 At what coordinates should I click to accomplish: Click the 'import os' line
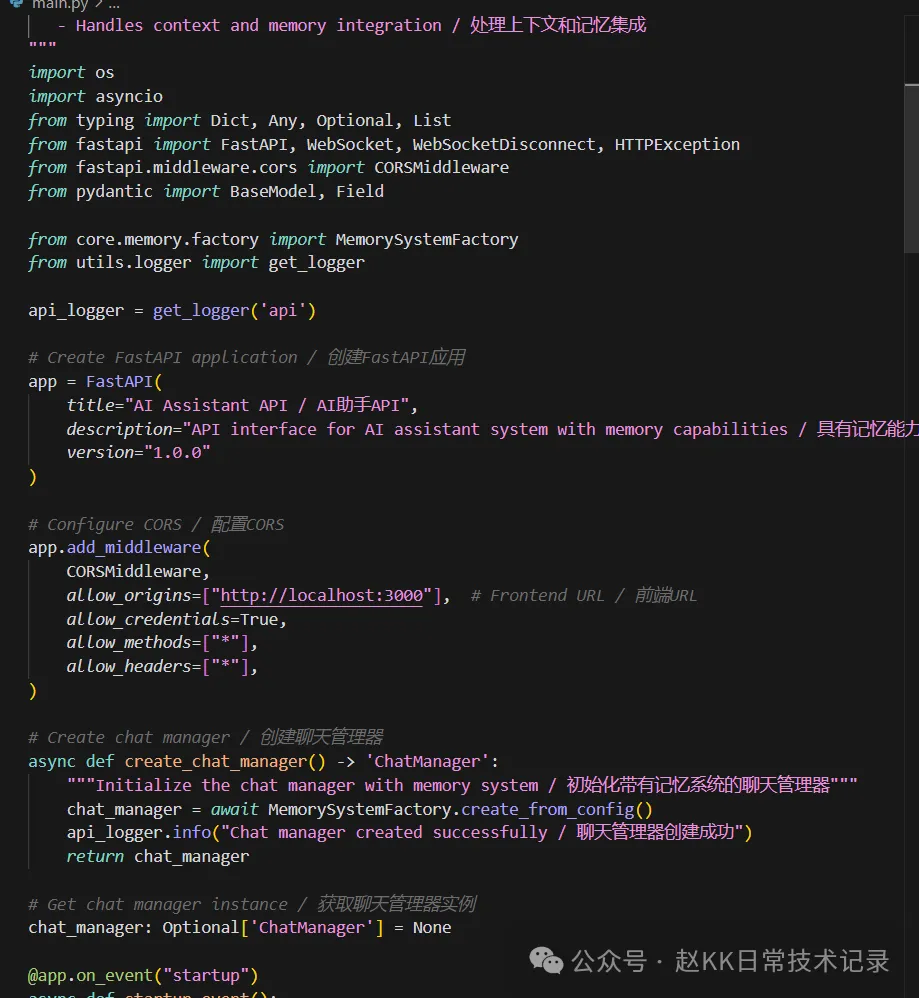click(x=71, y=73)
